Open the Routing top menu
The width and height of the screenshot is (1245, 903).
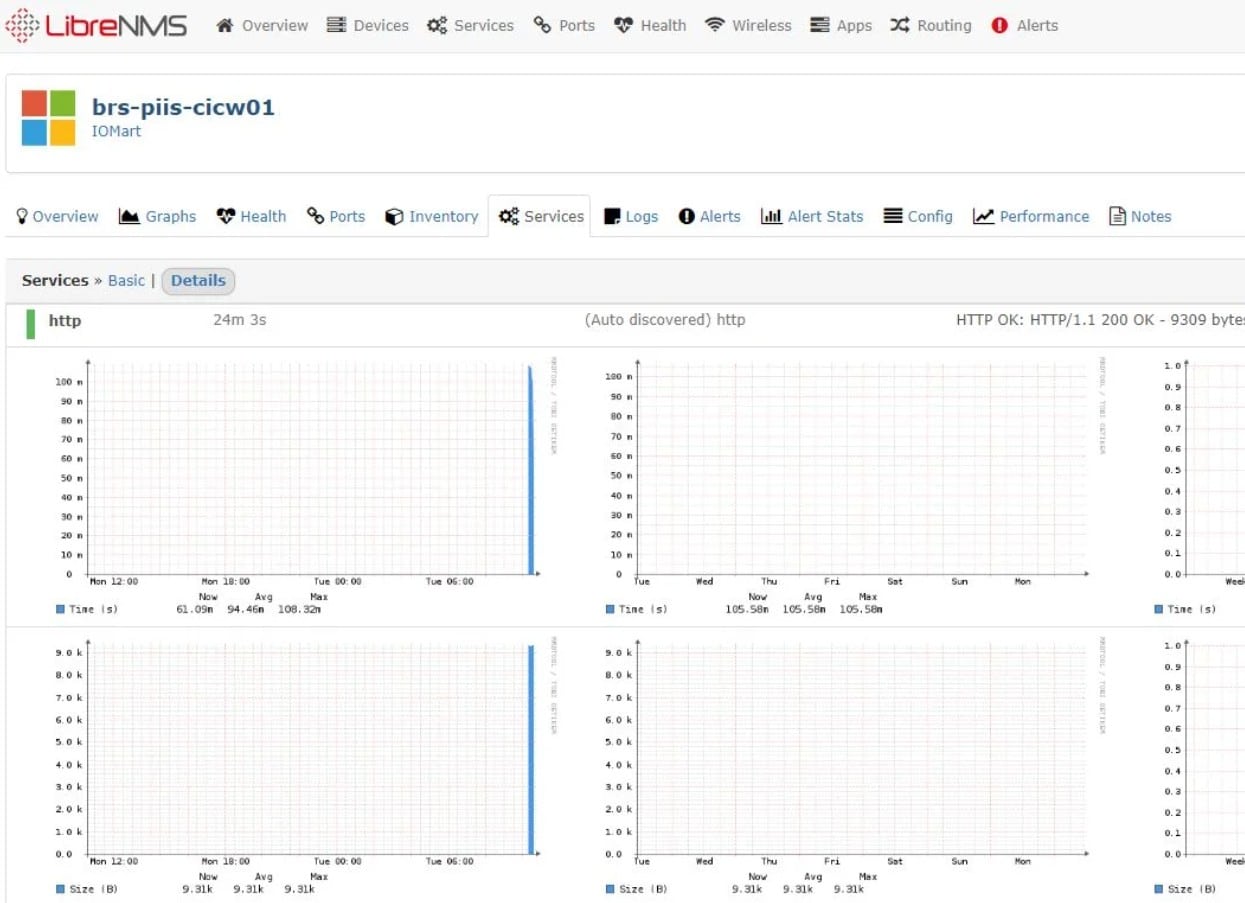tap(931, 25)
